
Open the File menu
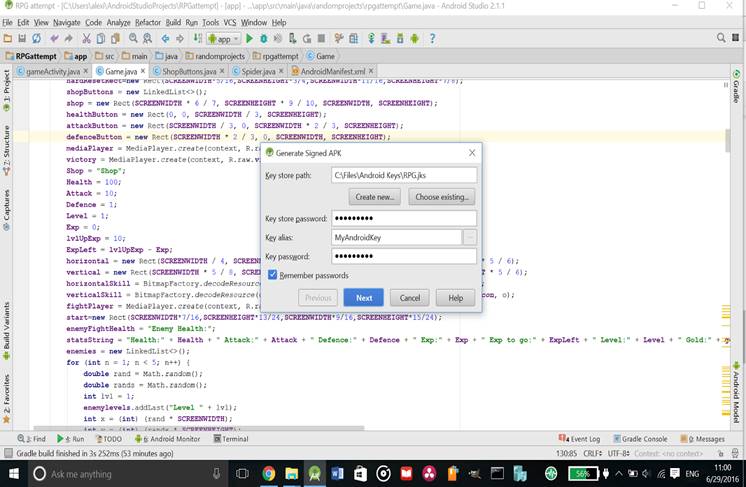pyautogui.click(x=7, y=22)
